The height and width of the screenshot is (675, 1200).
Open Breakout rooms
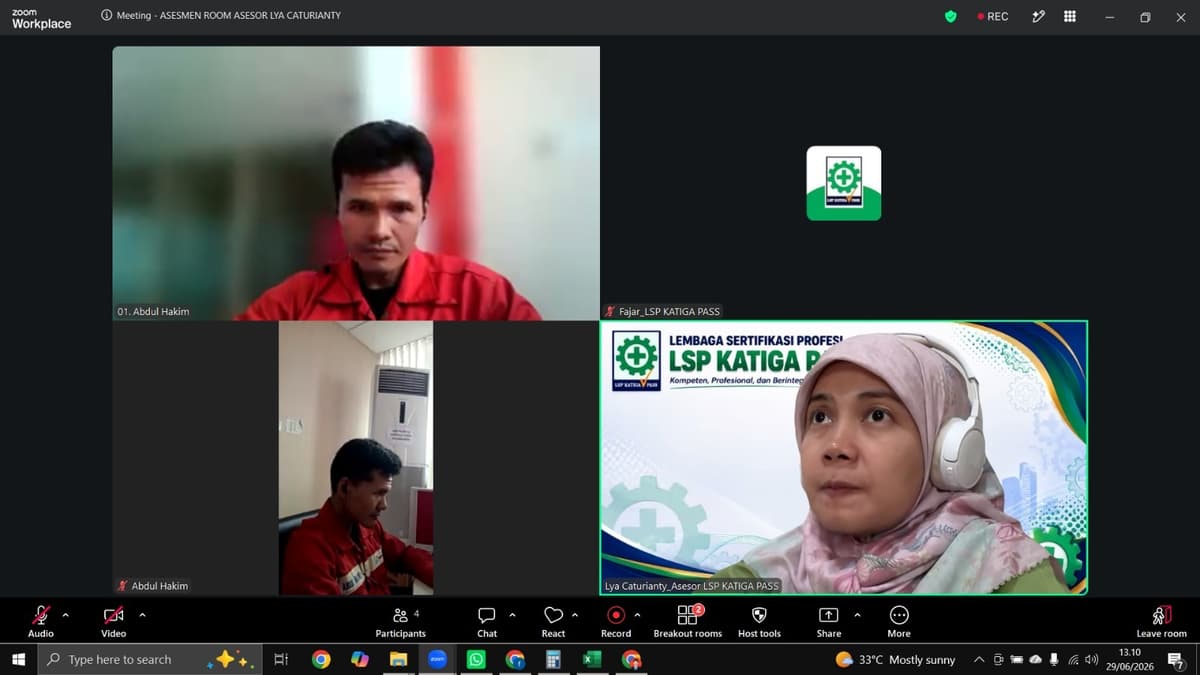point(688,621)
